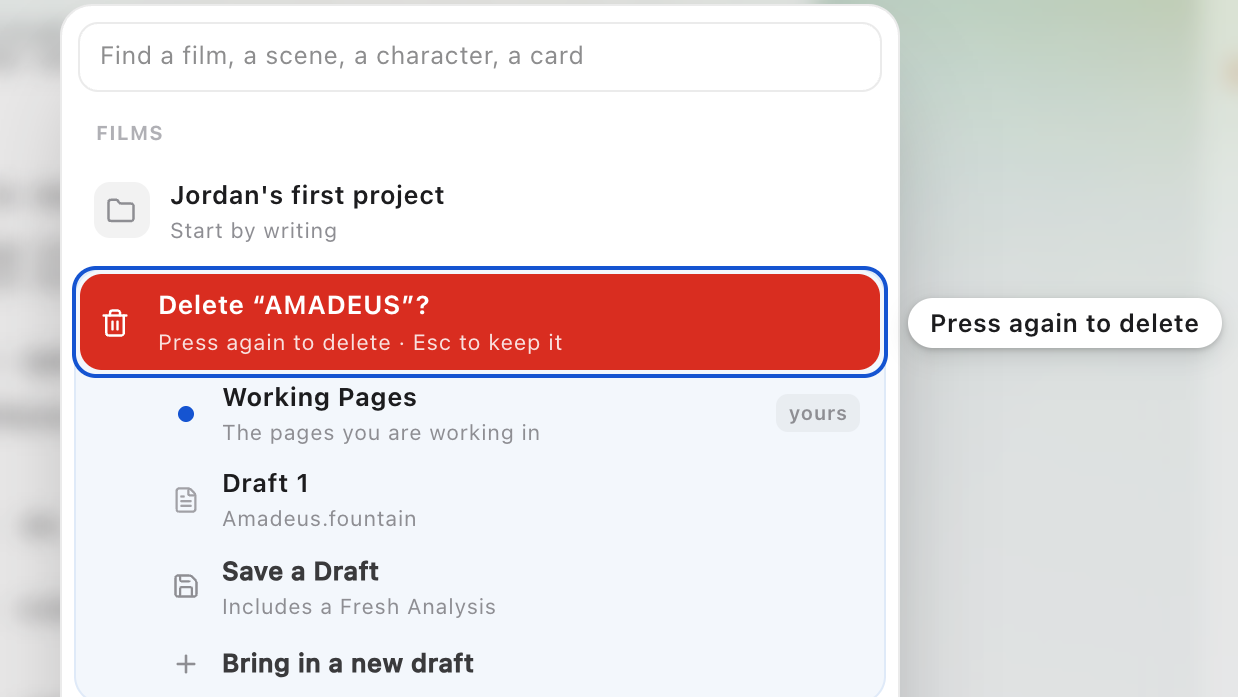
Task: Click the folder icon for Jordan's first project
Action: point(122,210)
